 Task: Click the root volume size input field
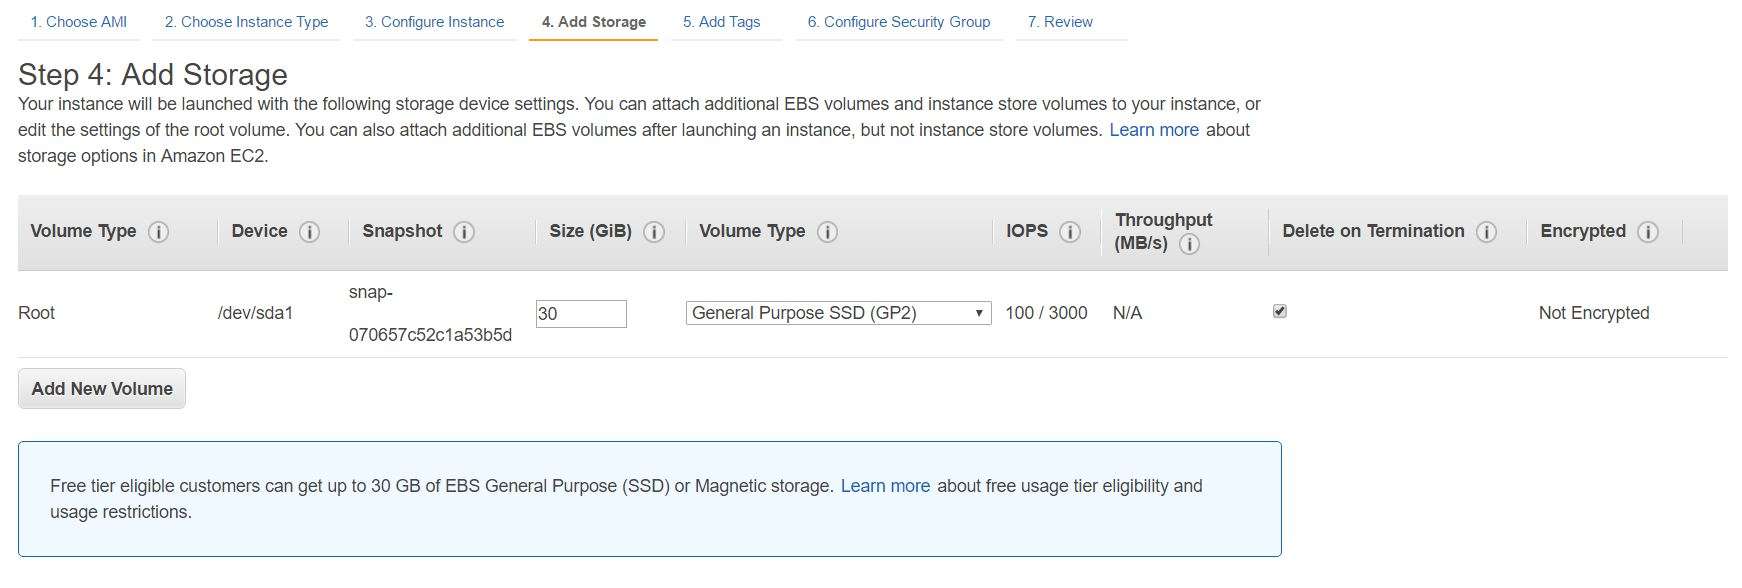point(581,314)
